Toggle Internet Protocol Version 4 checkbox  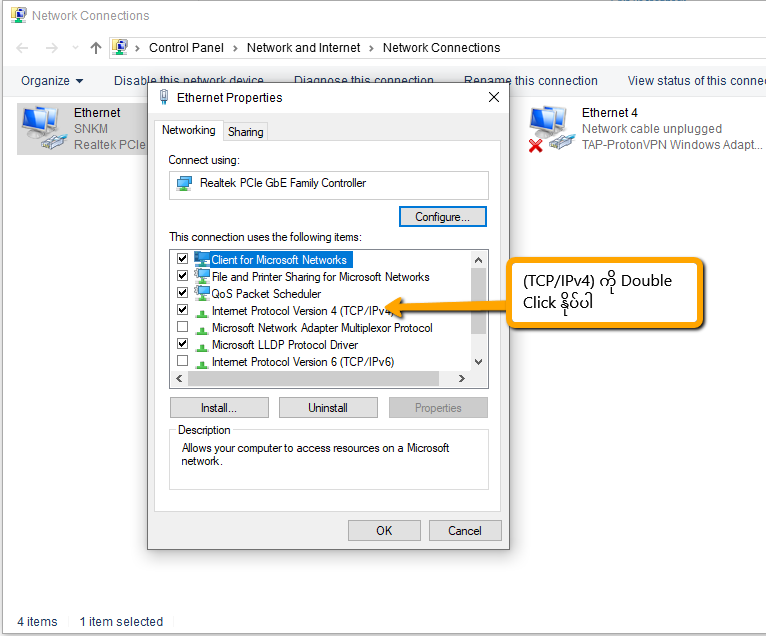[182, 310]
